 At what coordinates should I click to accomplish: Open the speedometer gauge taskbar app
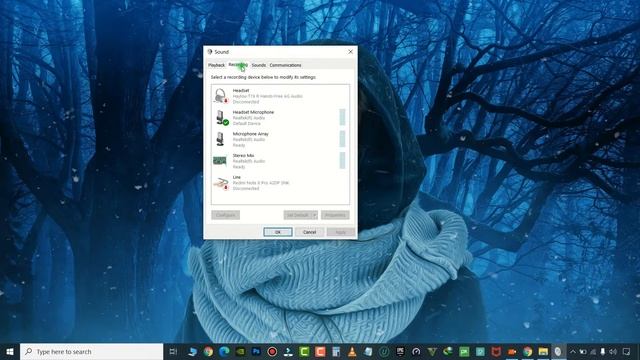point(416,351)
